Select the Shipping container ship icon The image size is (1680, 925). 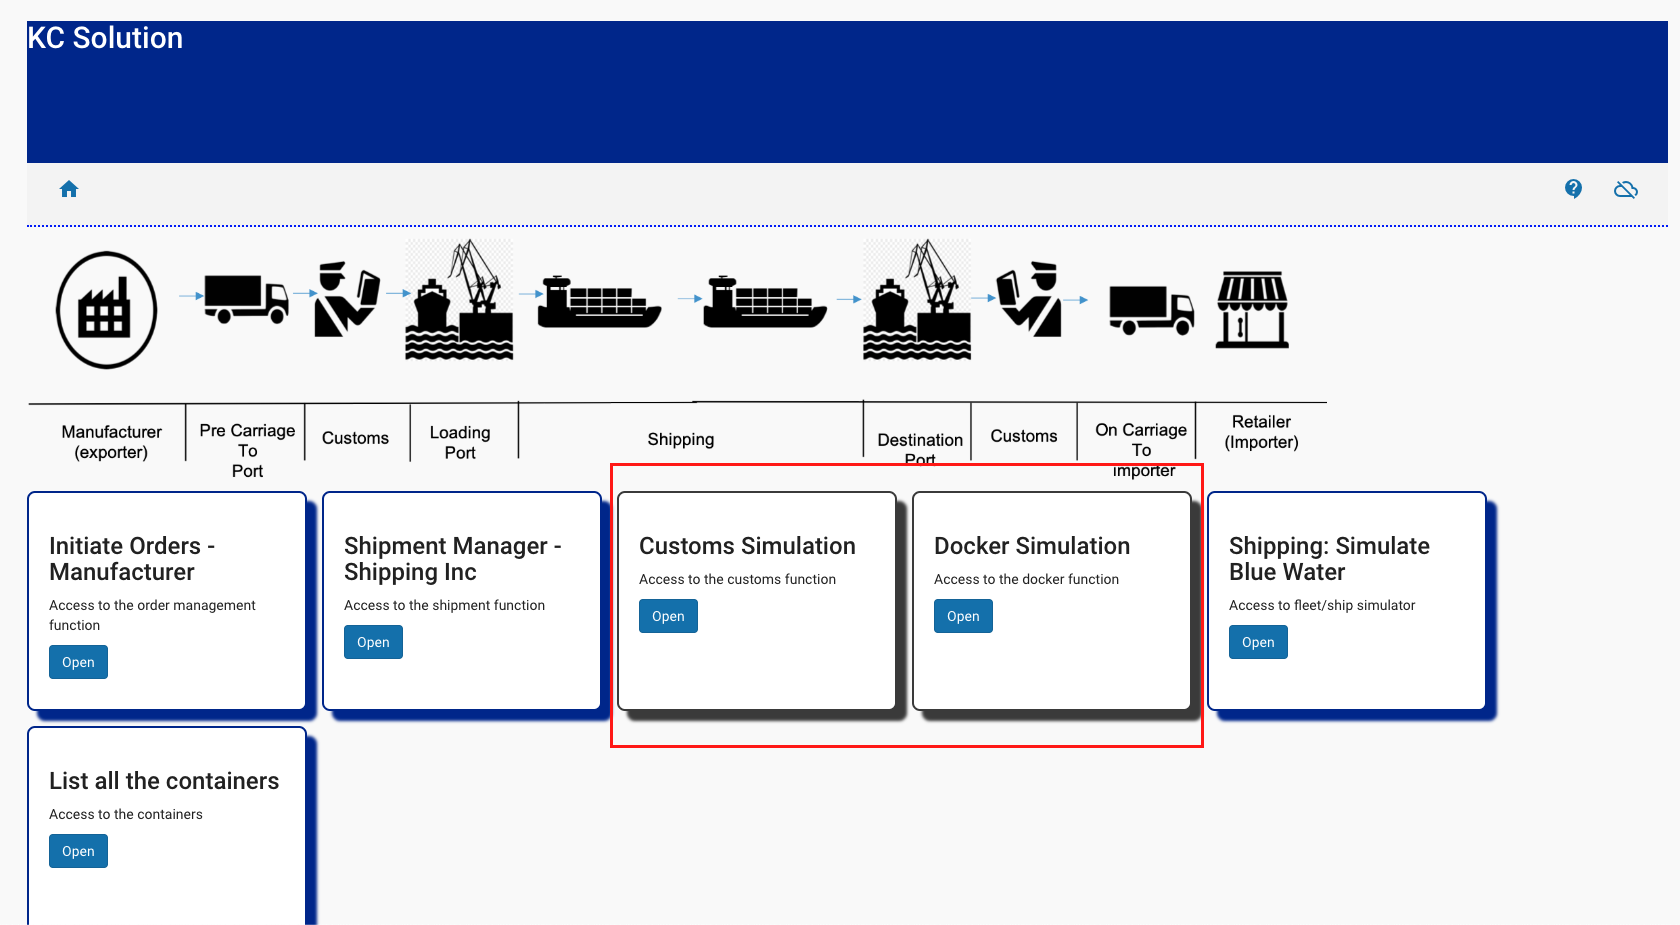tap(598, 300)
